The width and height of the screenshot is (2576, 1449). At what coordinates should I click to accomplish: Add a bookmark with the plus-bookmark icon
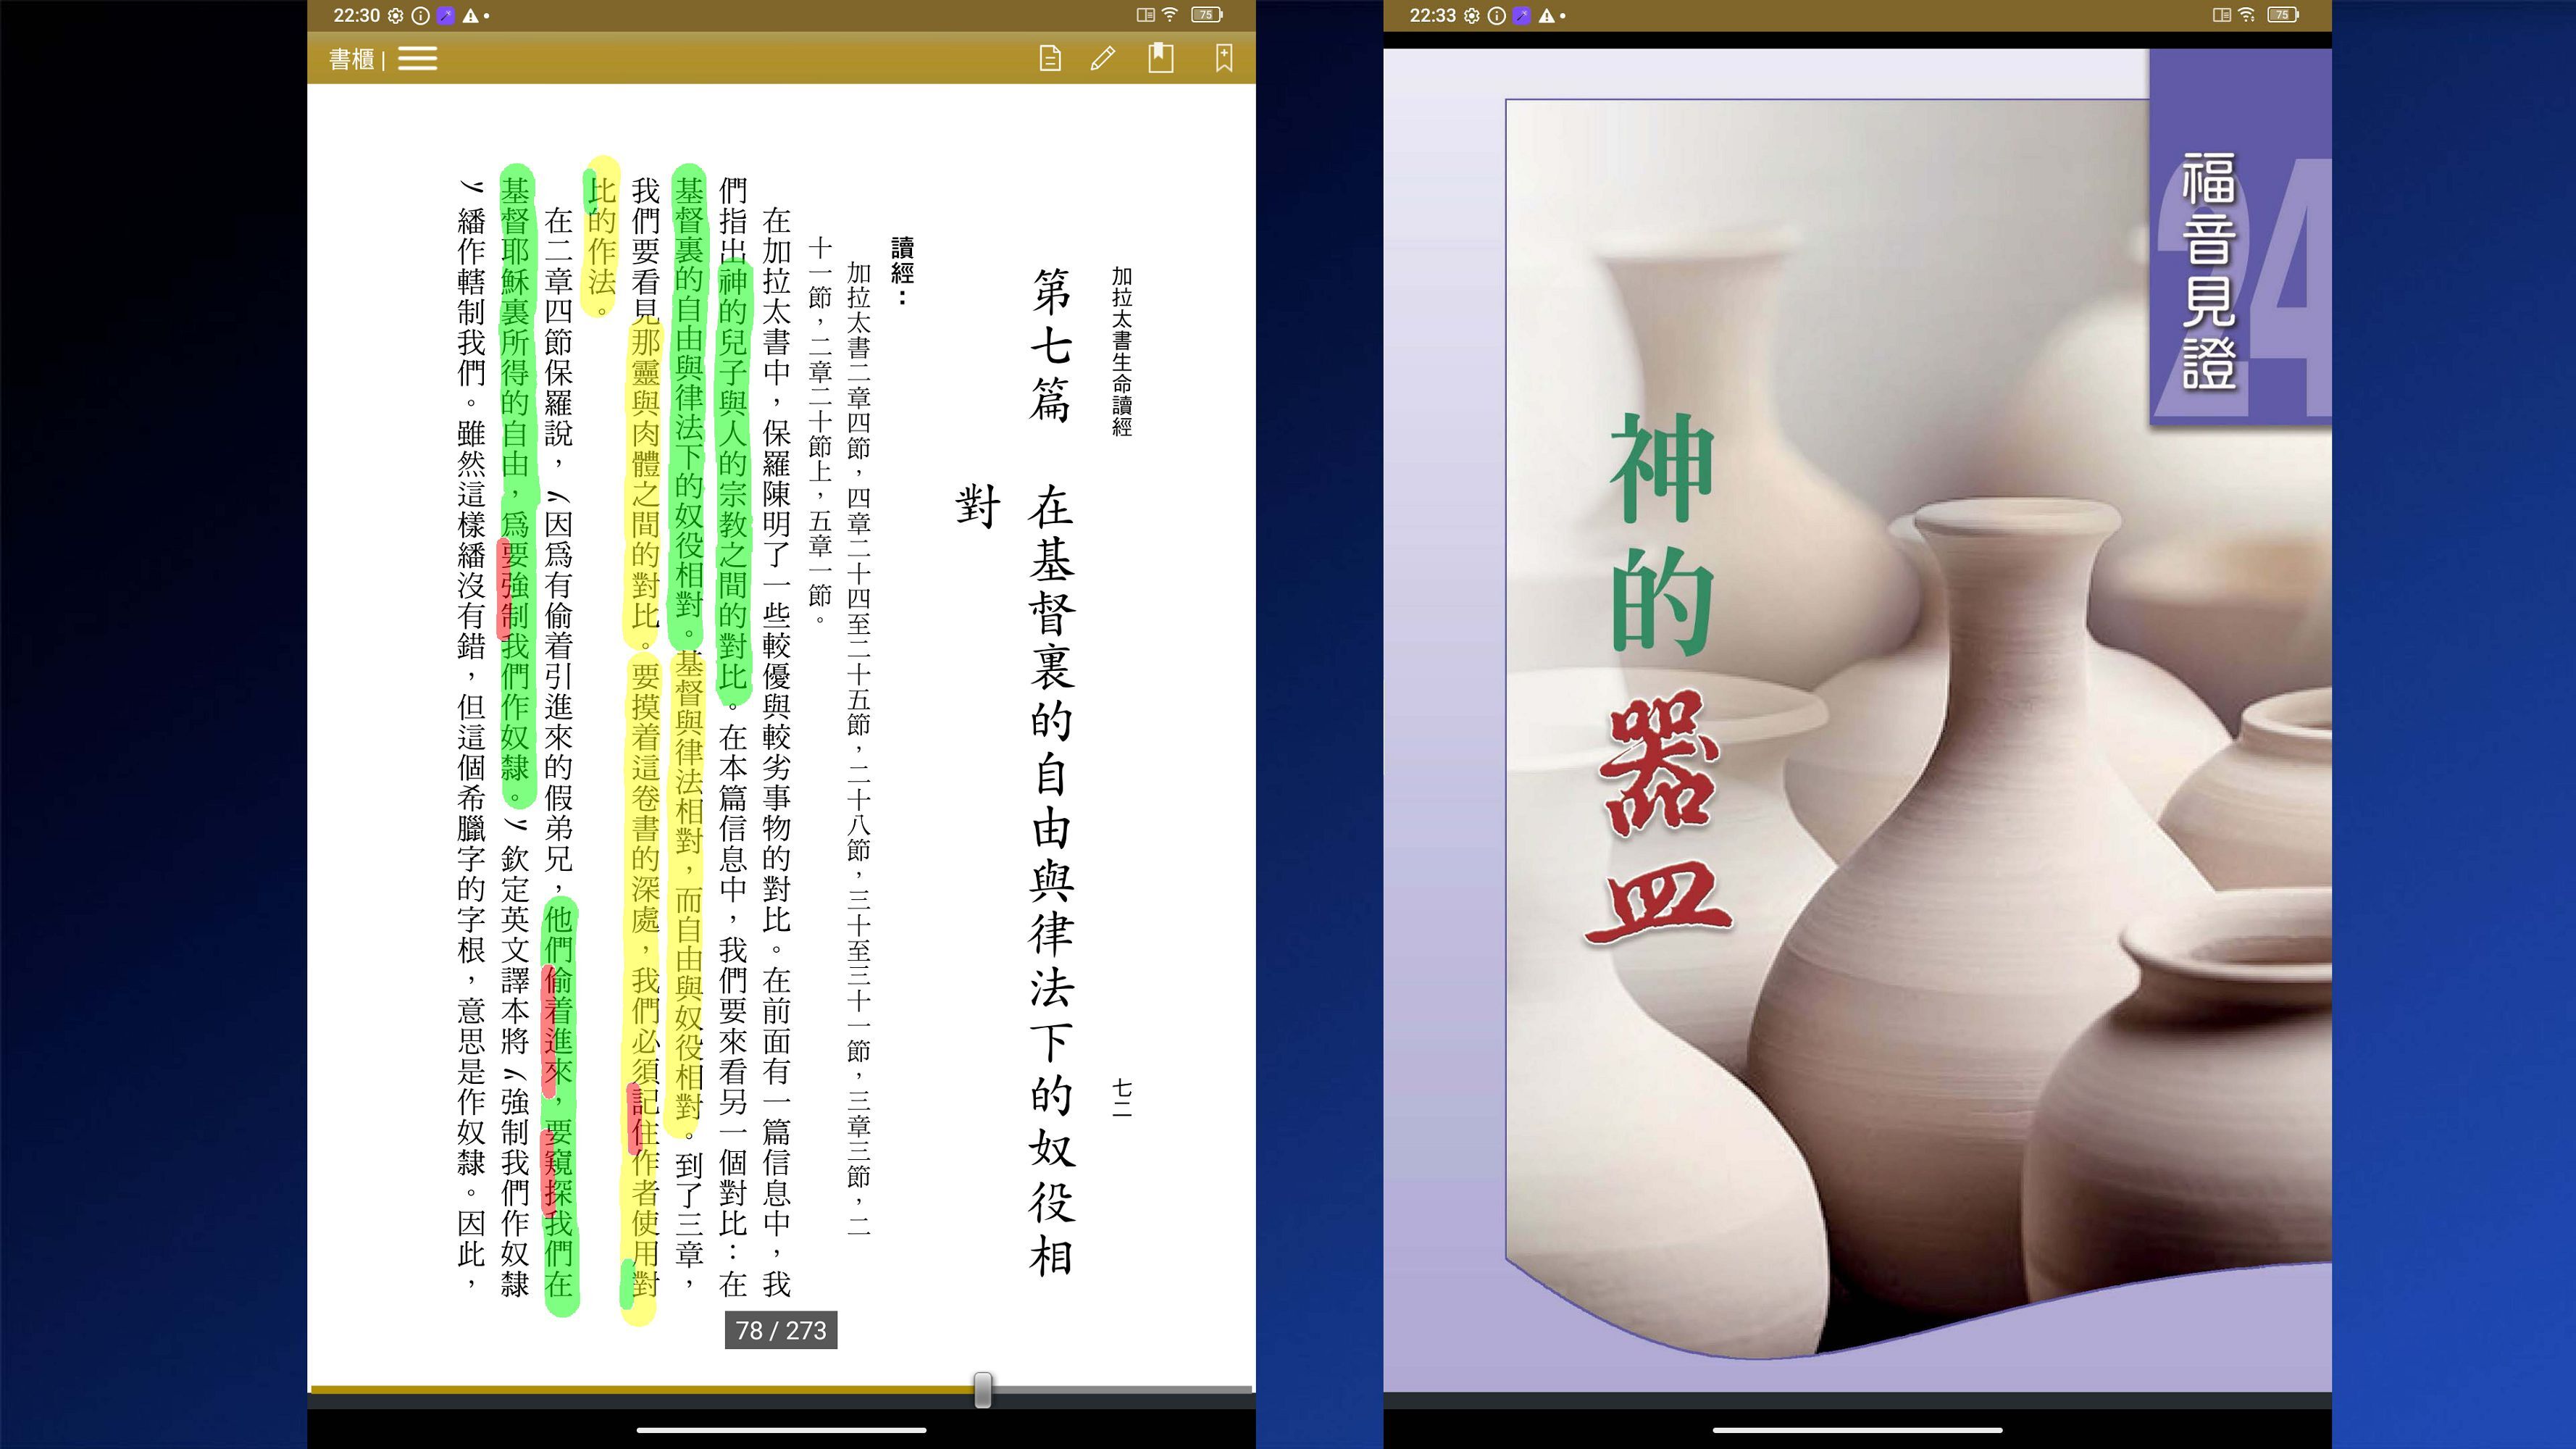[x=1223, y=57]
